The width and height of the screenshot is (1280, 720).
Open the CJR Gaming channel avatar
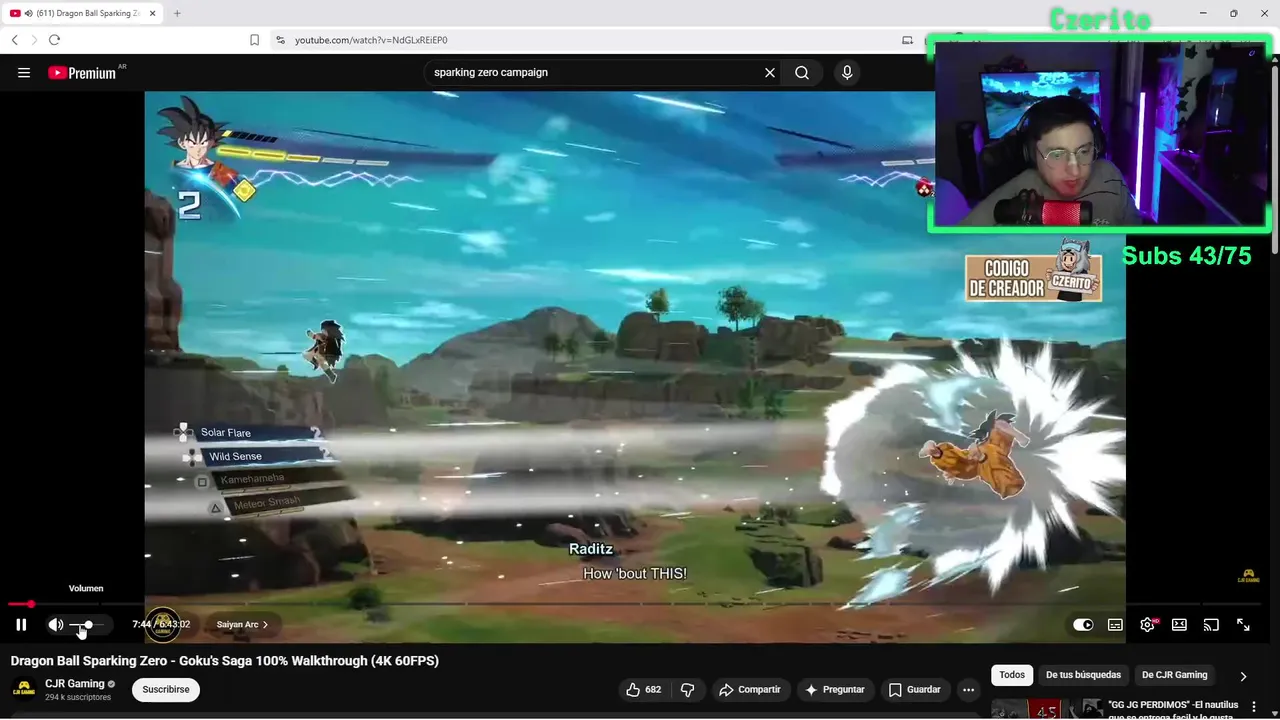pyautogui.click(x=24, y=689)
